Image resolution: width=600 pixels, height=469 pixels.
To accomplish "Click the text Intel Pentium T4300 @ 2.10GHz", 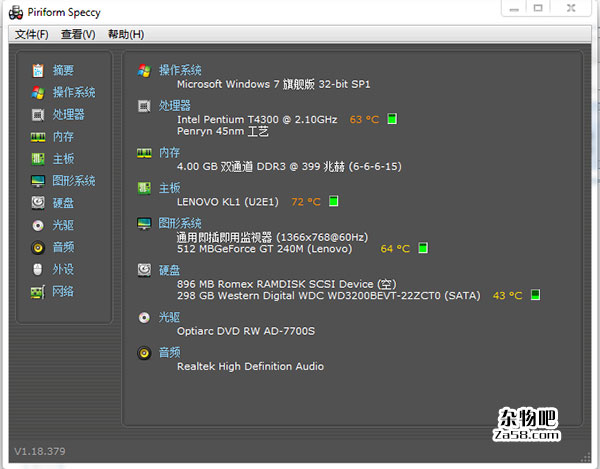I will point(257,120).
